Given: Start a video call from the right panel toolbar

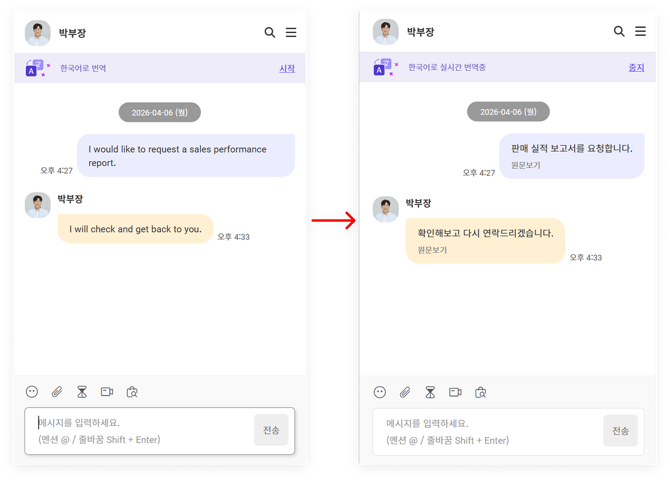Looking at the screenshot, I should (x=455, y=392).
